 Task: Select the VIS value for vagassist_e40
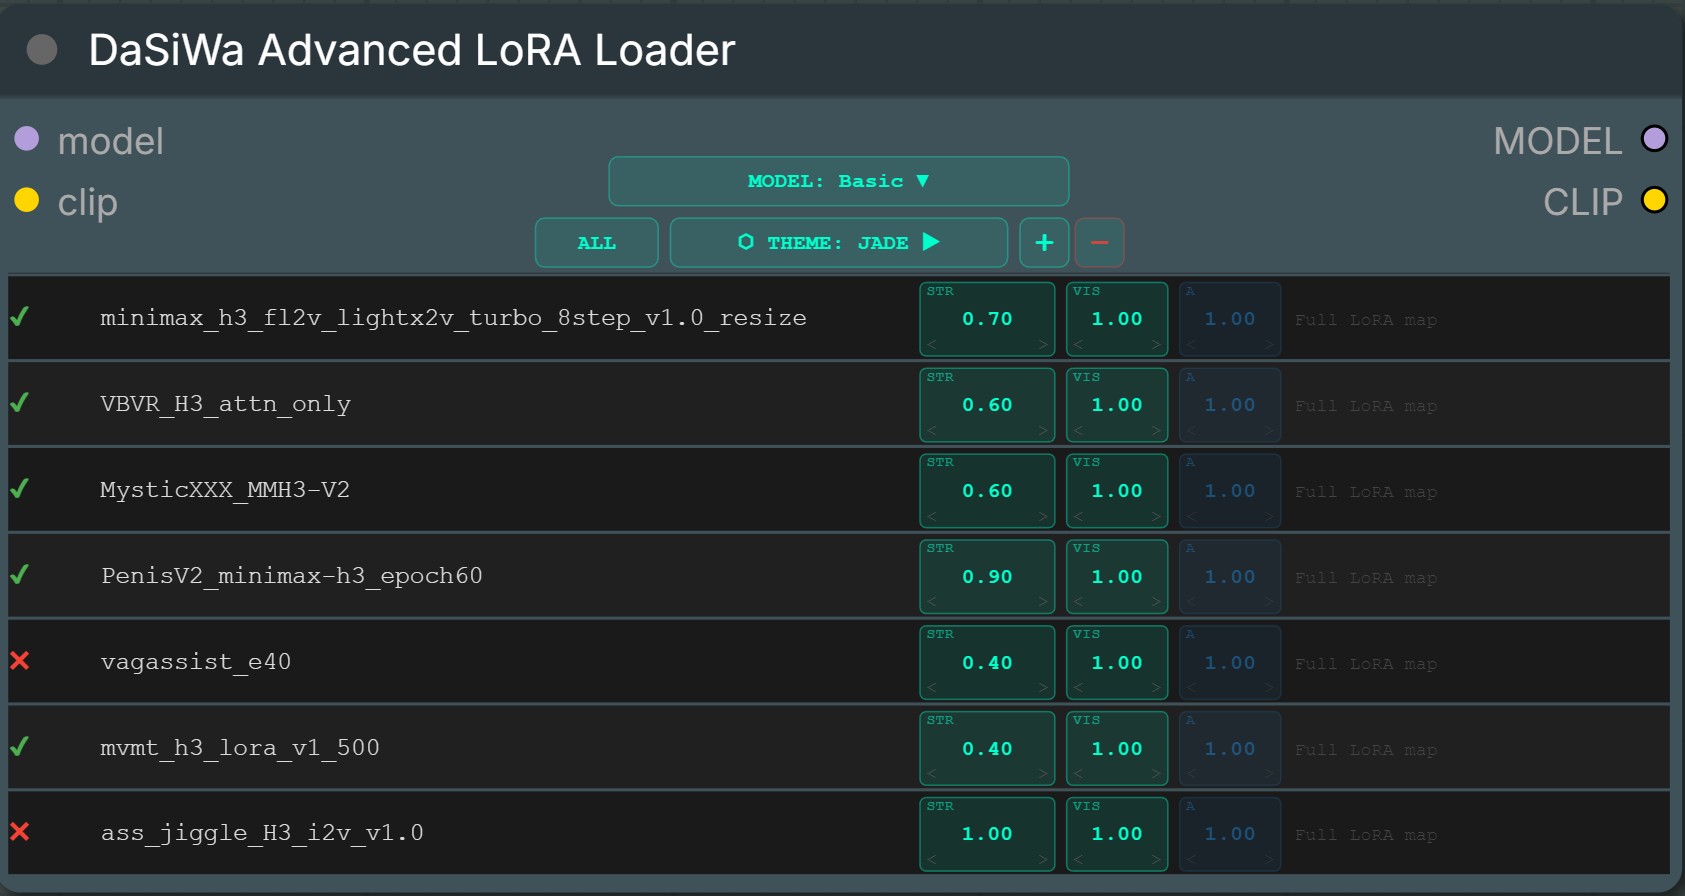1117,663
